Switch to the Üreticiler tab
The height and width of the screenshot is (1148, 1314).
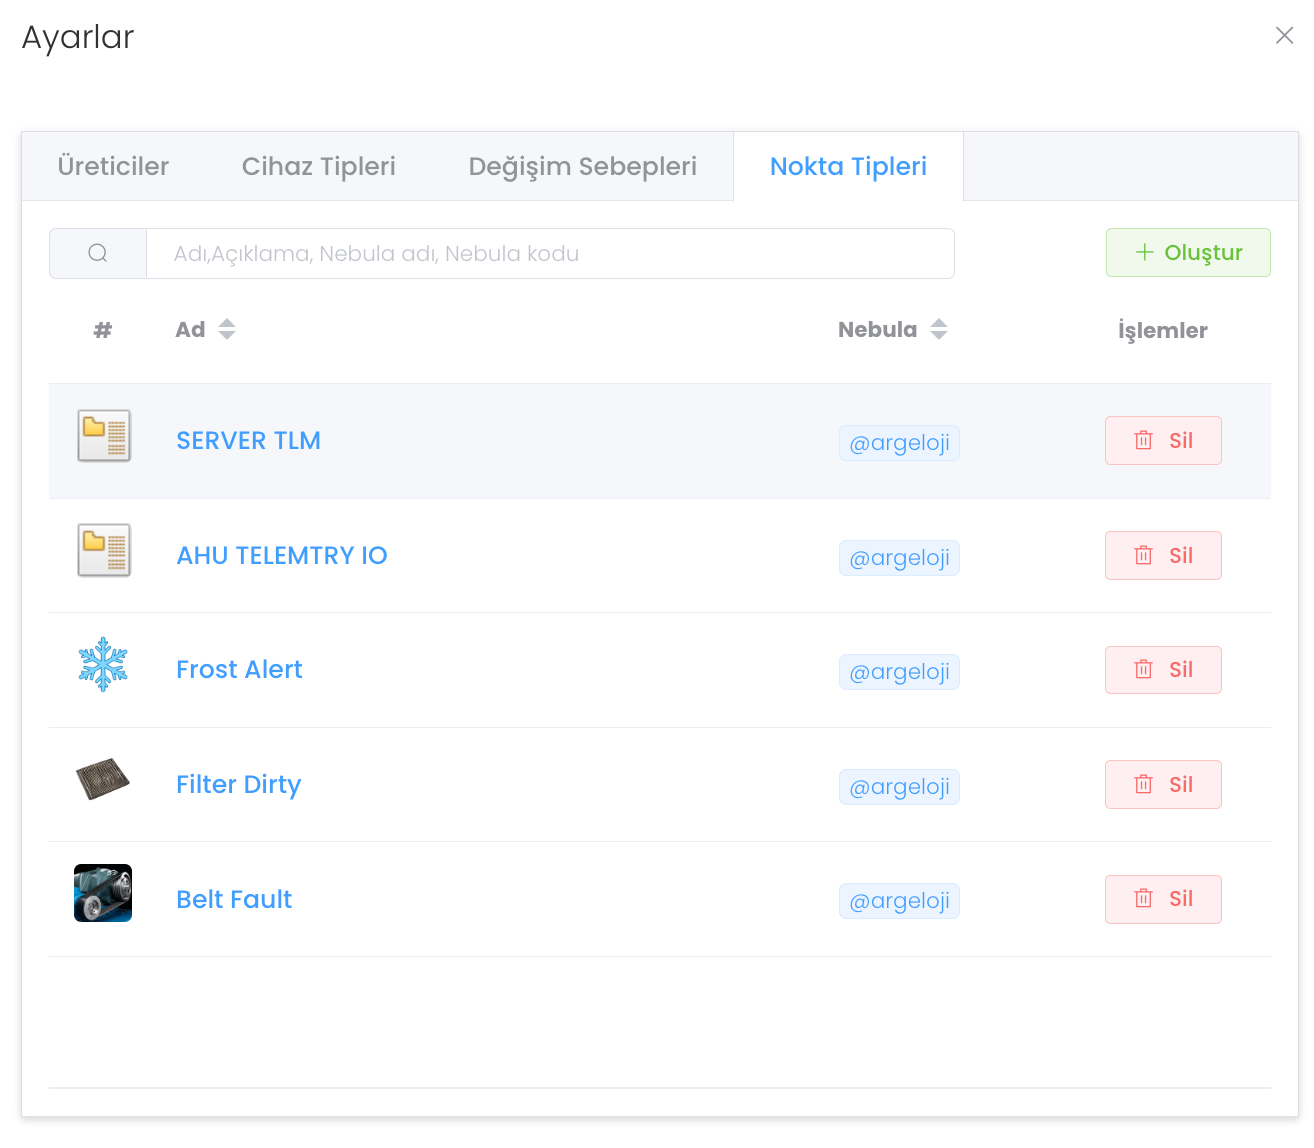pos(113,166)
